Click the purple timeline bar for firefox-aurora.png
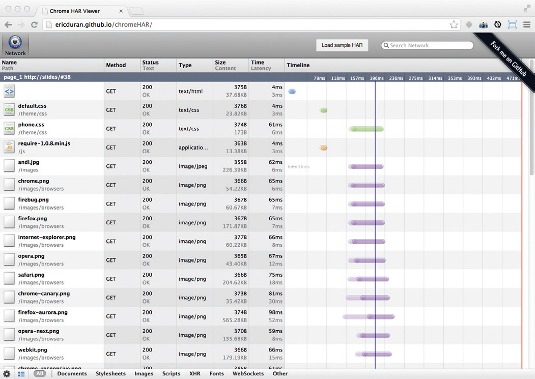This screenshot has height=379, width=535. point(368,317)
